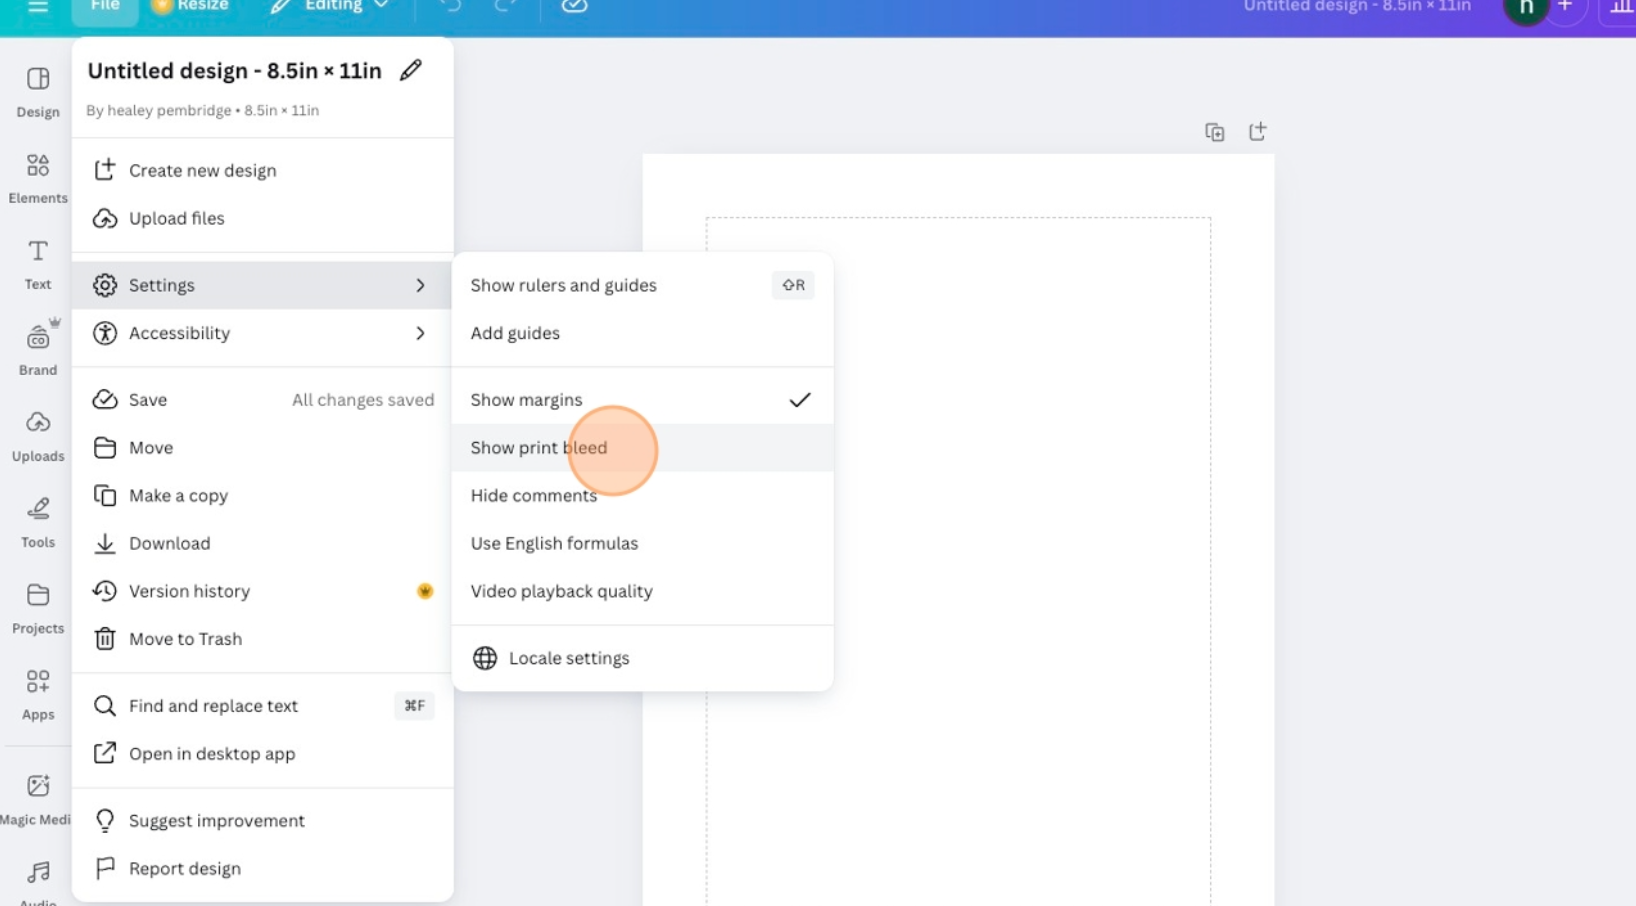This screenshot has height=906, width=1636.
Task: Open the Brand panel
Action: (37, 350)
